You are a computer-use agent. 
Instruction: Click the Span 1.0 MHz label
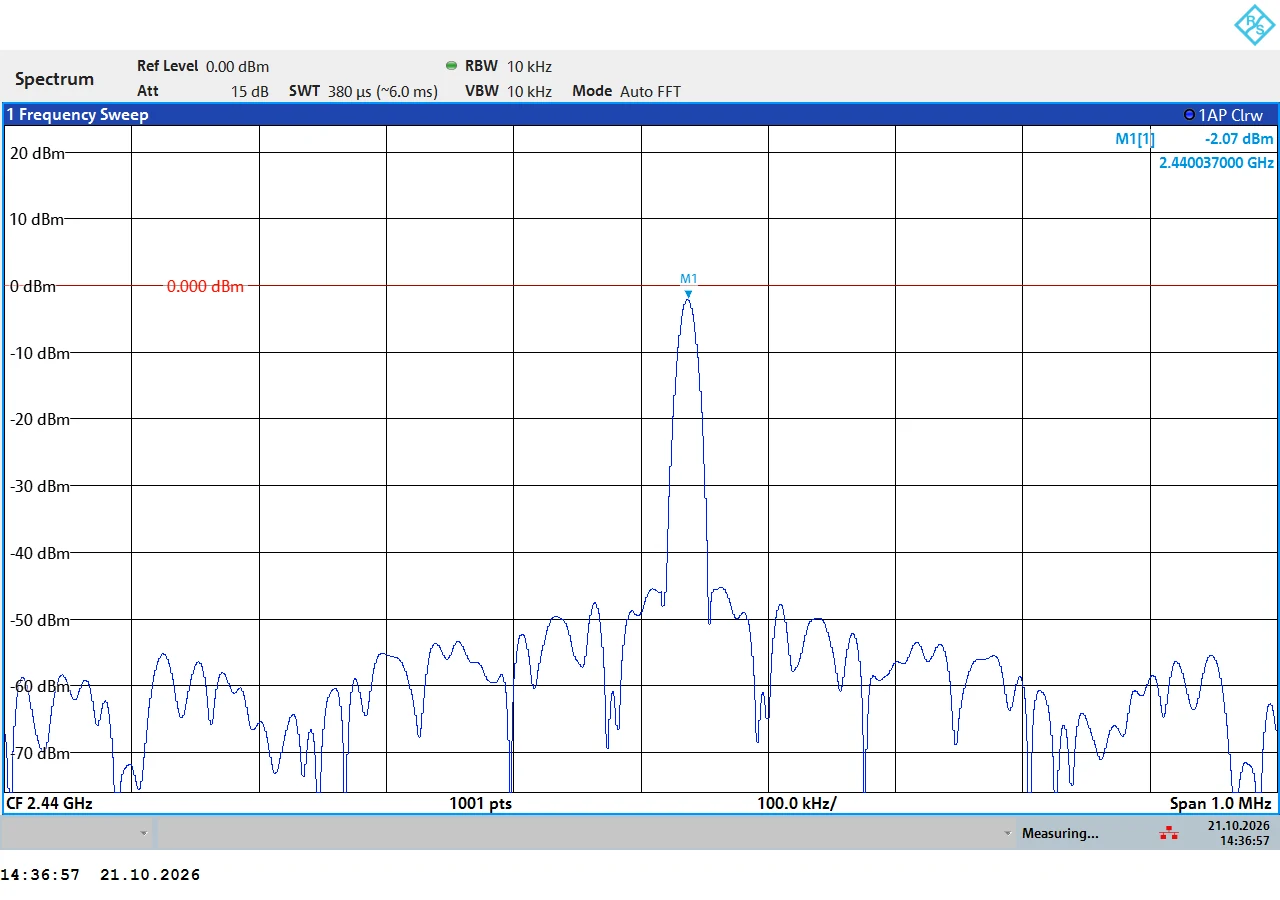click(x=1220, y=803)
